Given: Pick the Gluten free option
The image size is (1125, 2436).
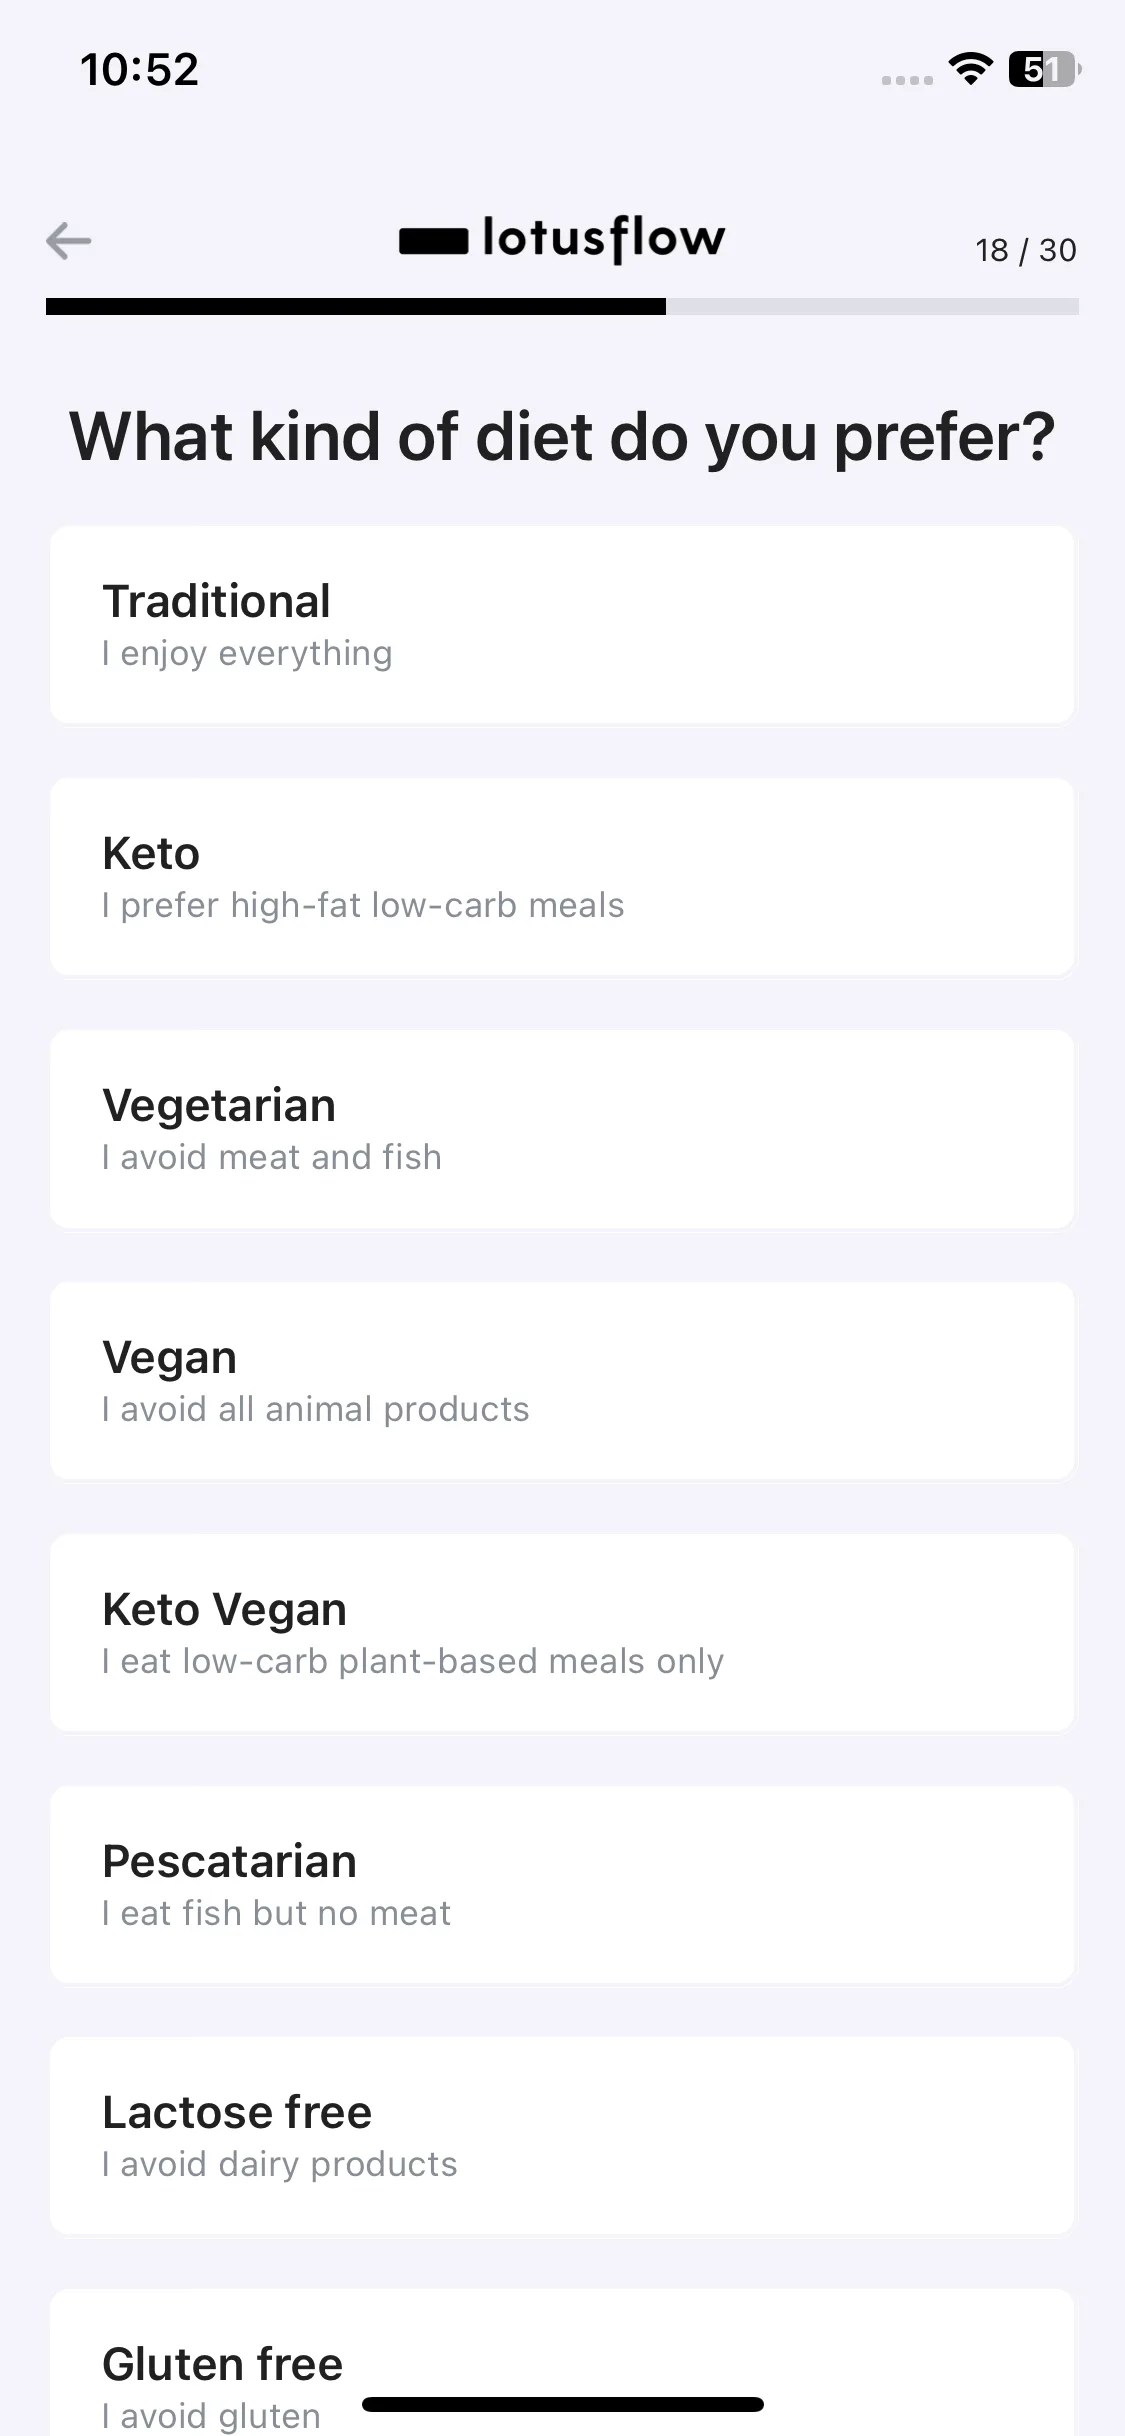Looking at the screenshot, I should [x=562, y=2362].
